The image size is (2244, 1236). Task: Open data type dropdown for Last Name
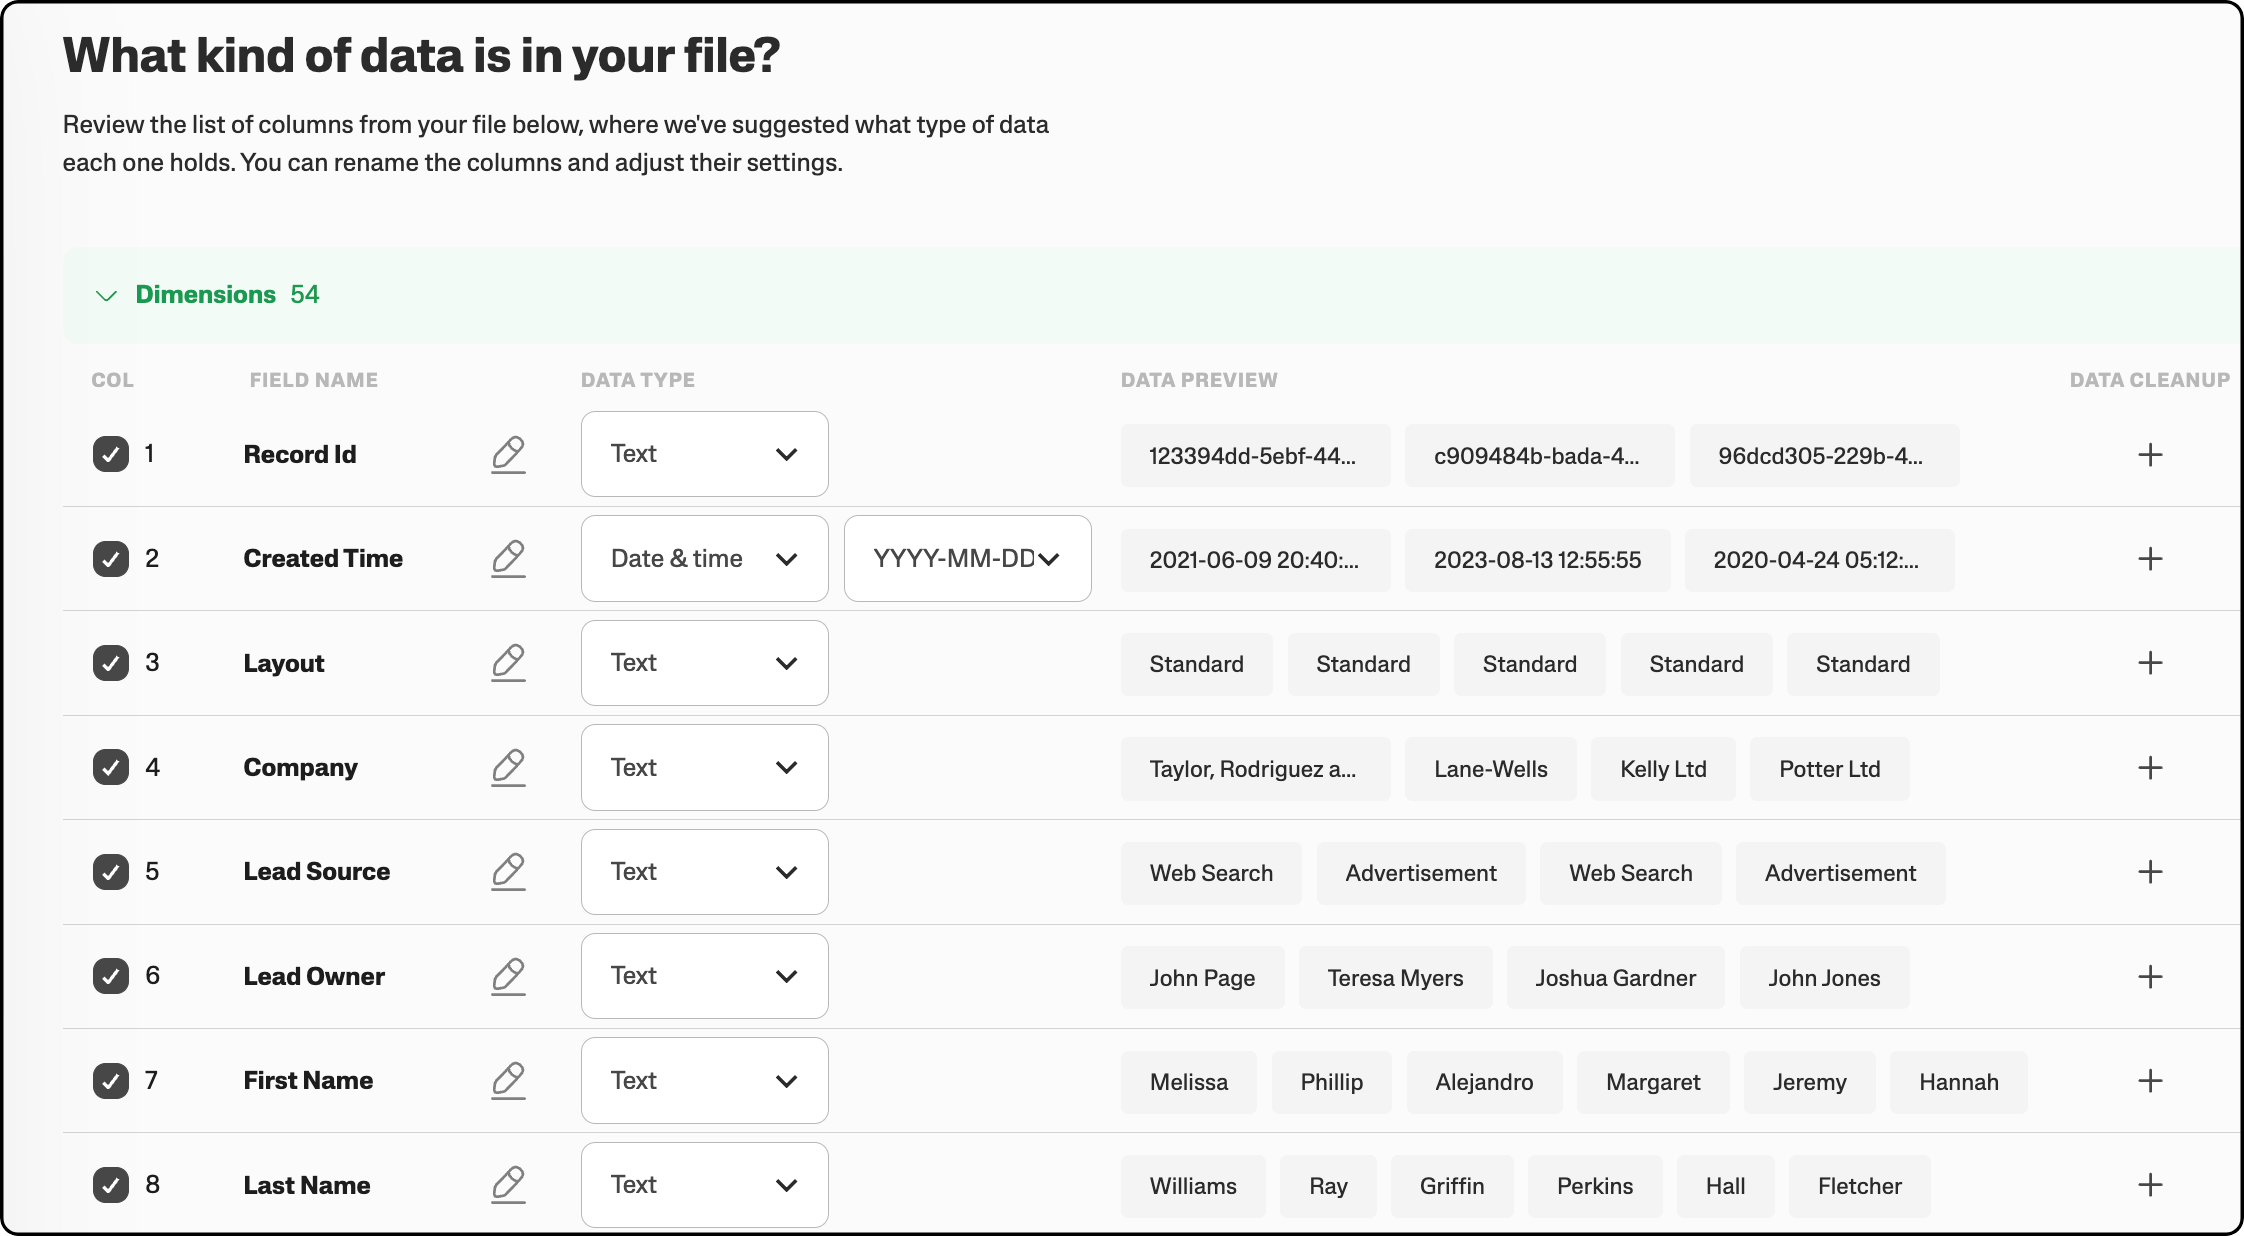coord(704,1185)
